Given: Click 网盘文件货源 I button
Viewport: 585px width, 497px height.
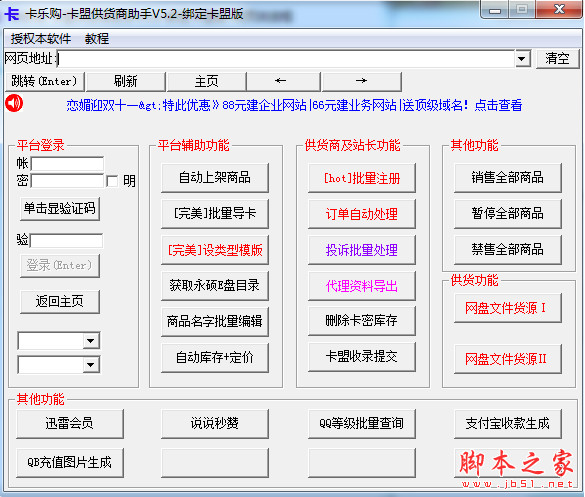Looking at the screenshot, I should tap(507, 308).
